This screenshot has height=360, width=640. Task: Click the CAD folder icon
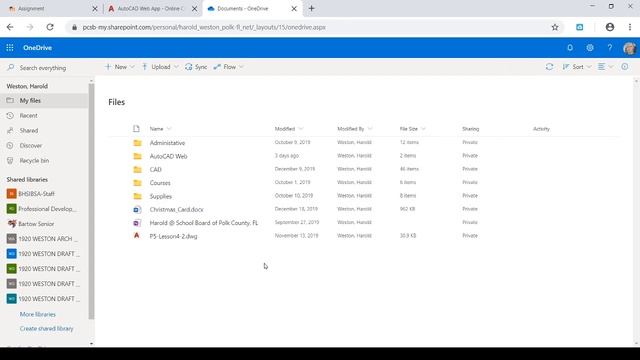point(138,169)
